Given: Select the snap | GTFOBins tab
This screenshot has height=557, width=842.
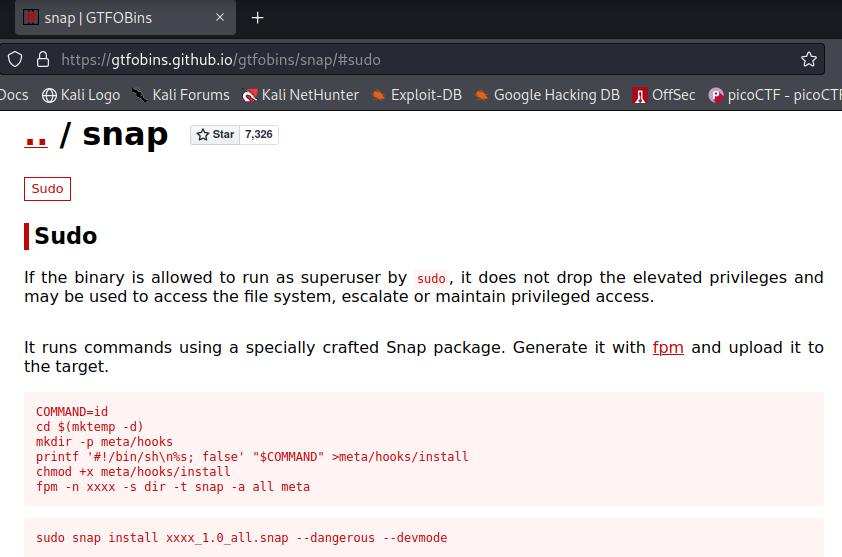Looking at the screenshot, I should coord(125,18).
